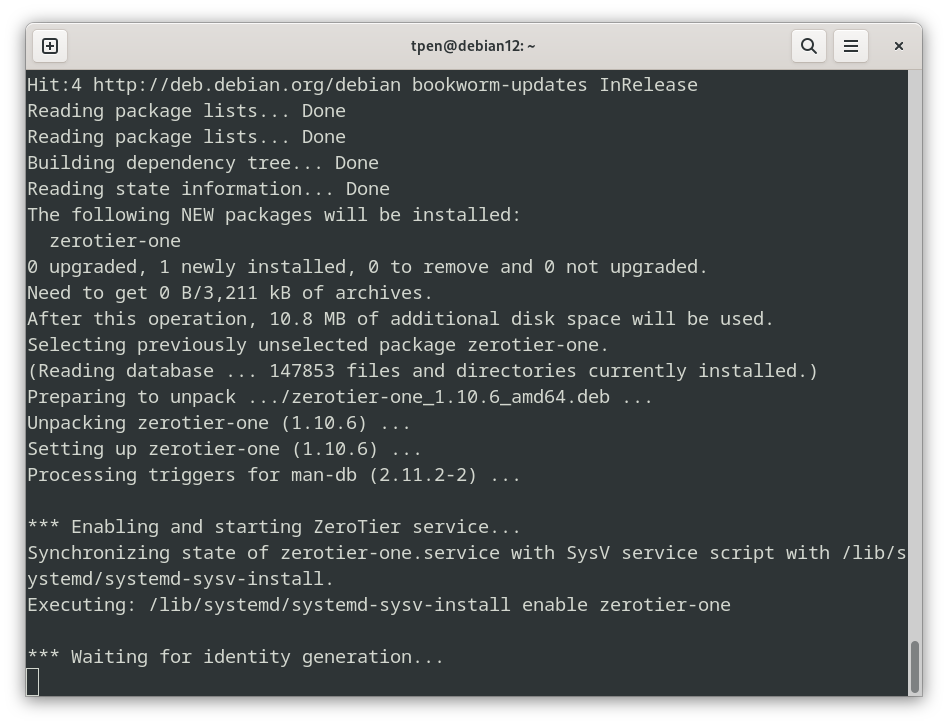Click the search magnifier icon
Screen dimensions: 948x725
coord(809,46)
